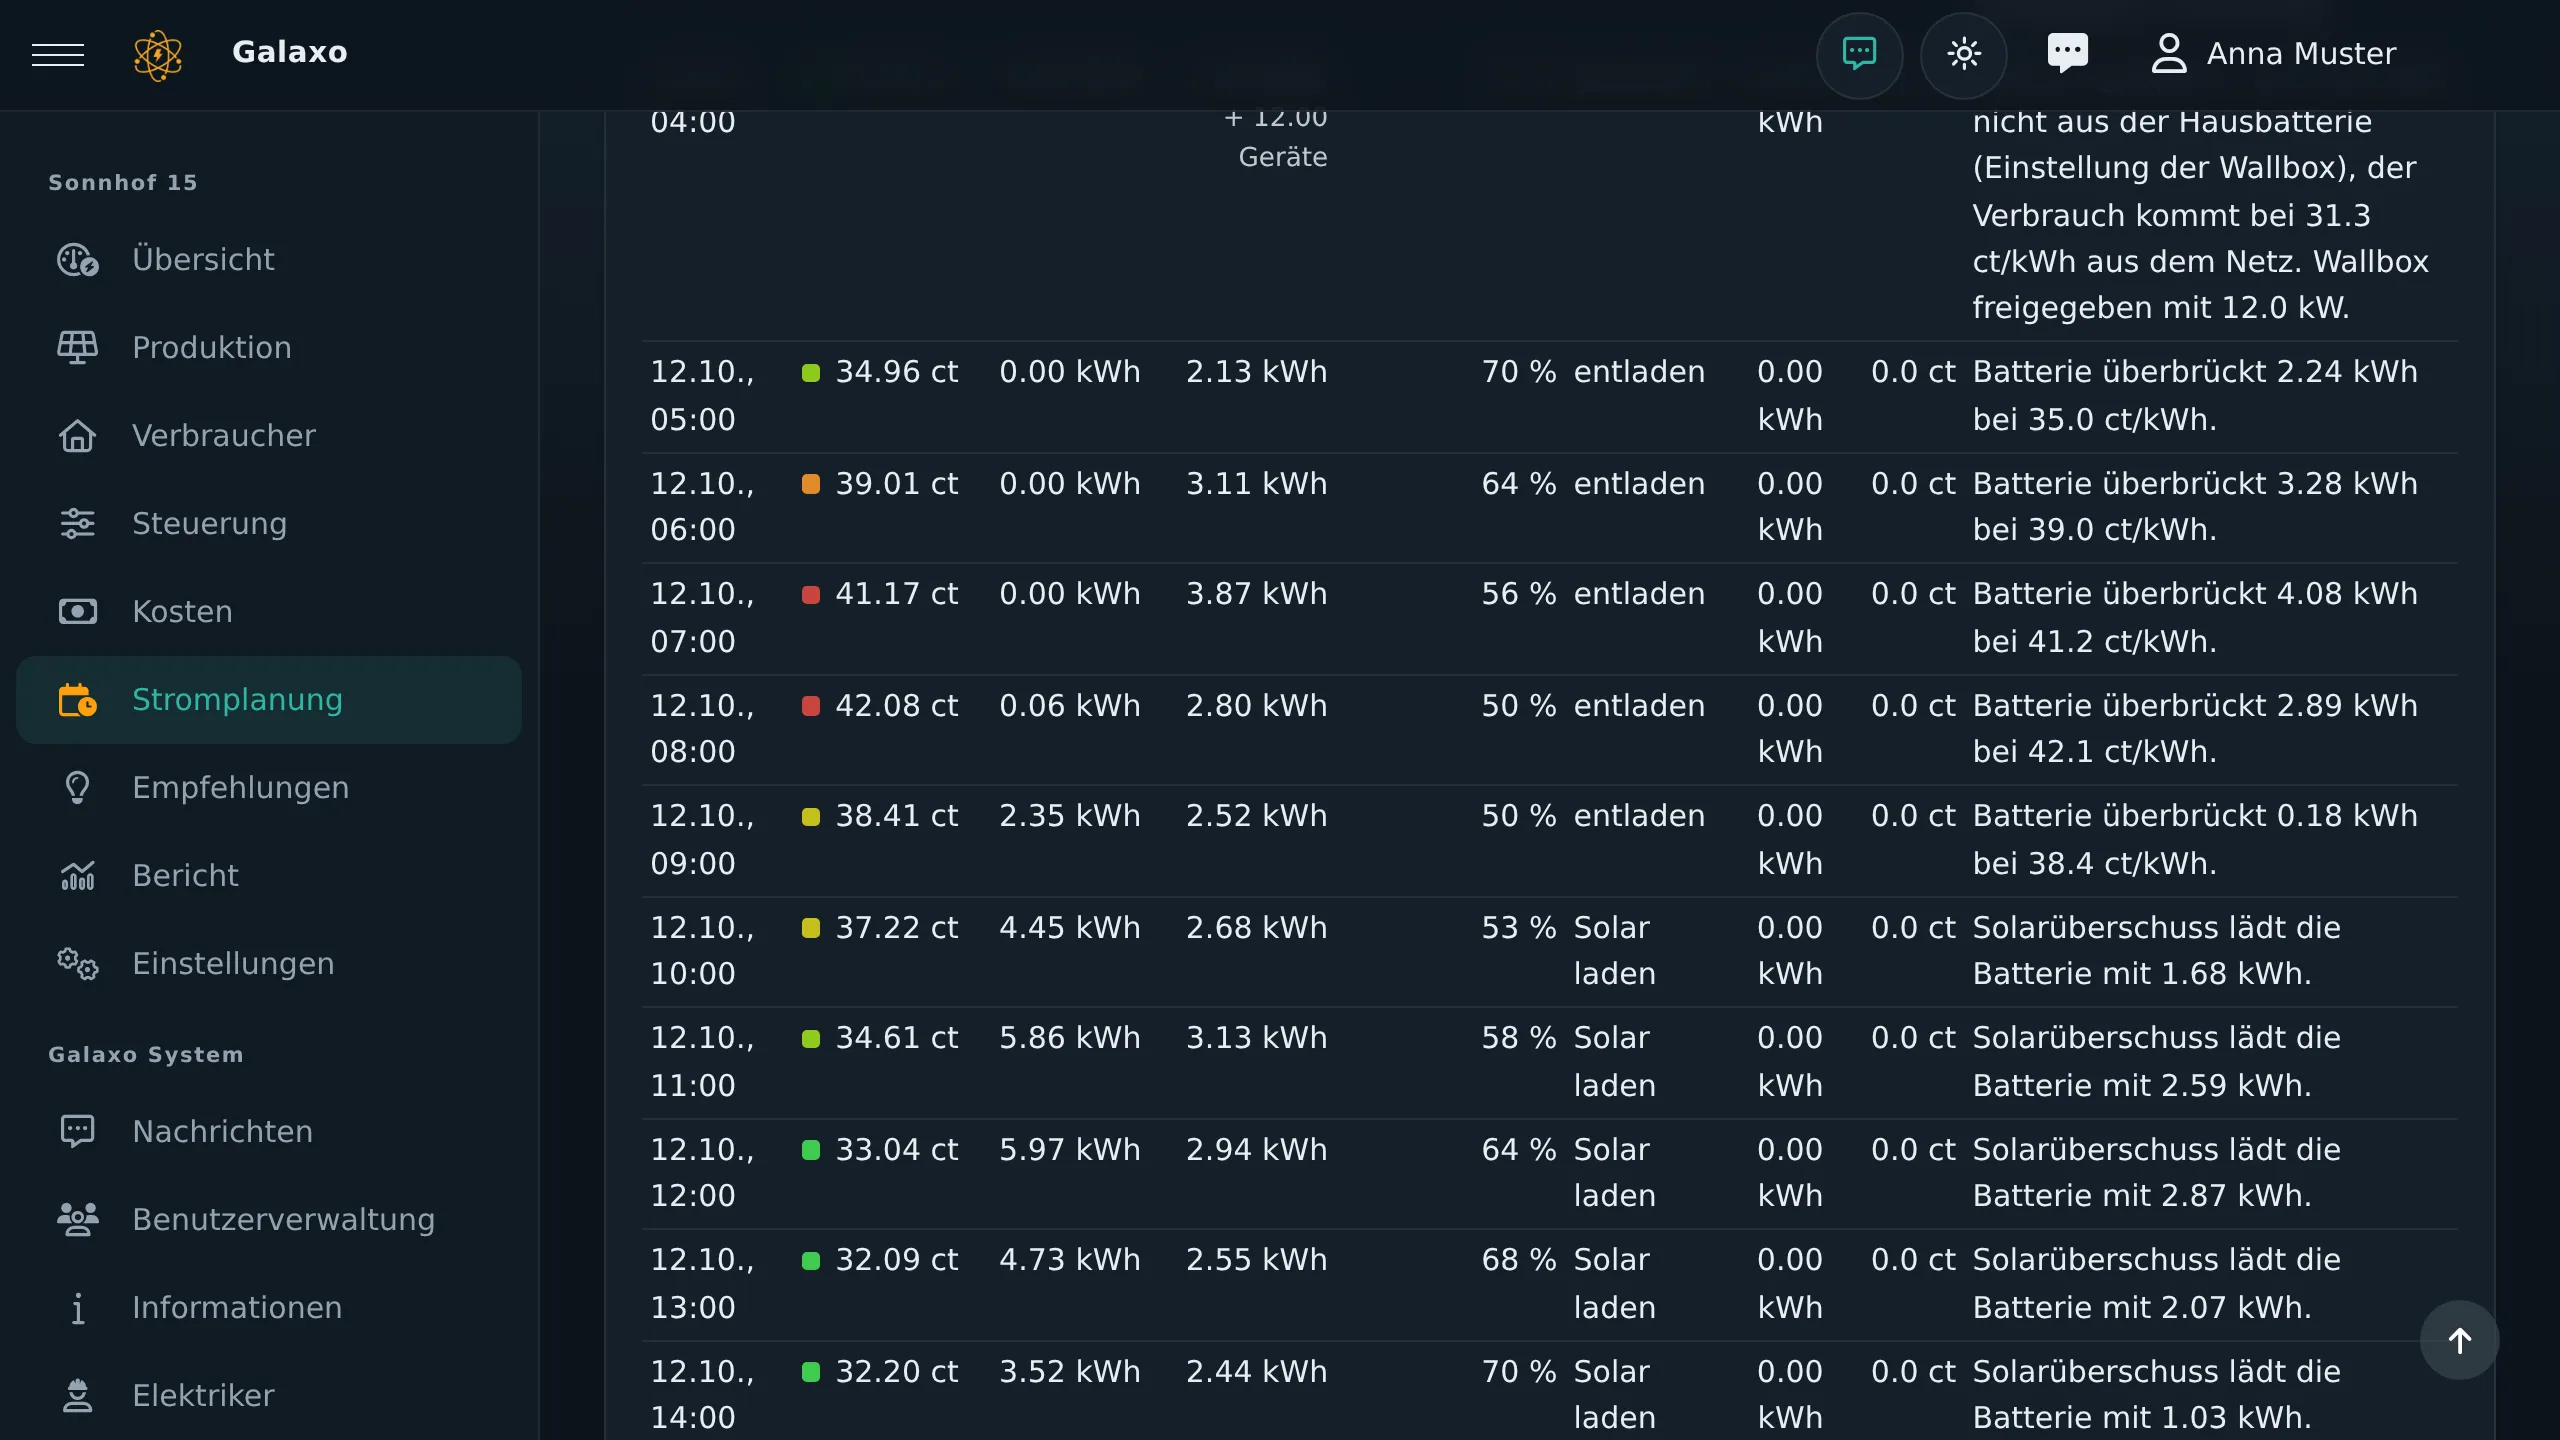Open Bericht chart icon
The width and height of the screenshot is (2560, 1440).
click(x=77, y=876)
